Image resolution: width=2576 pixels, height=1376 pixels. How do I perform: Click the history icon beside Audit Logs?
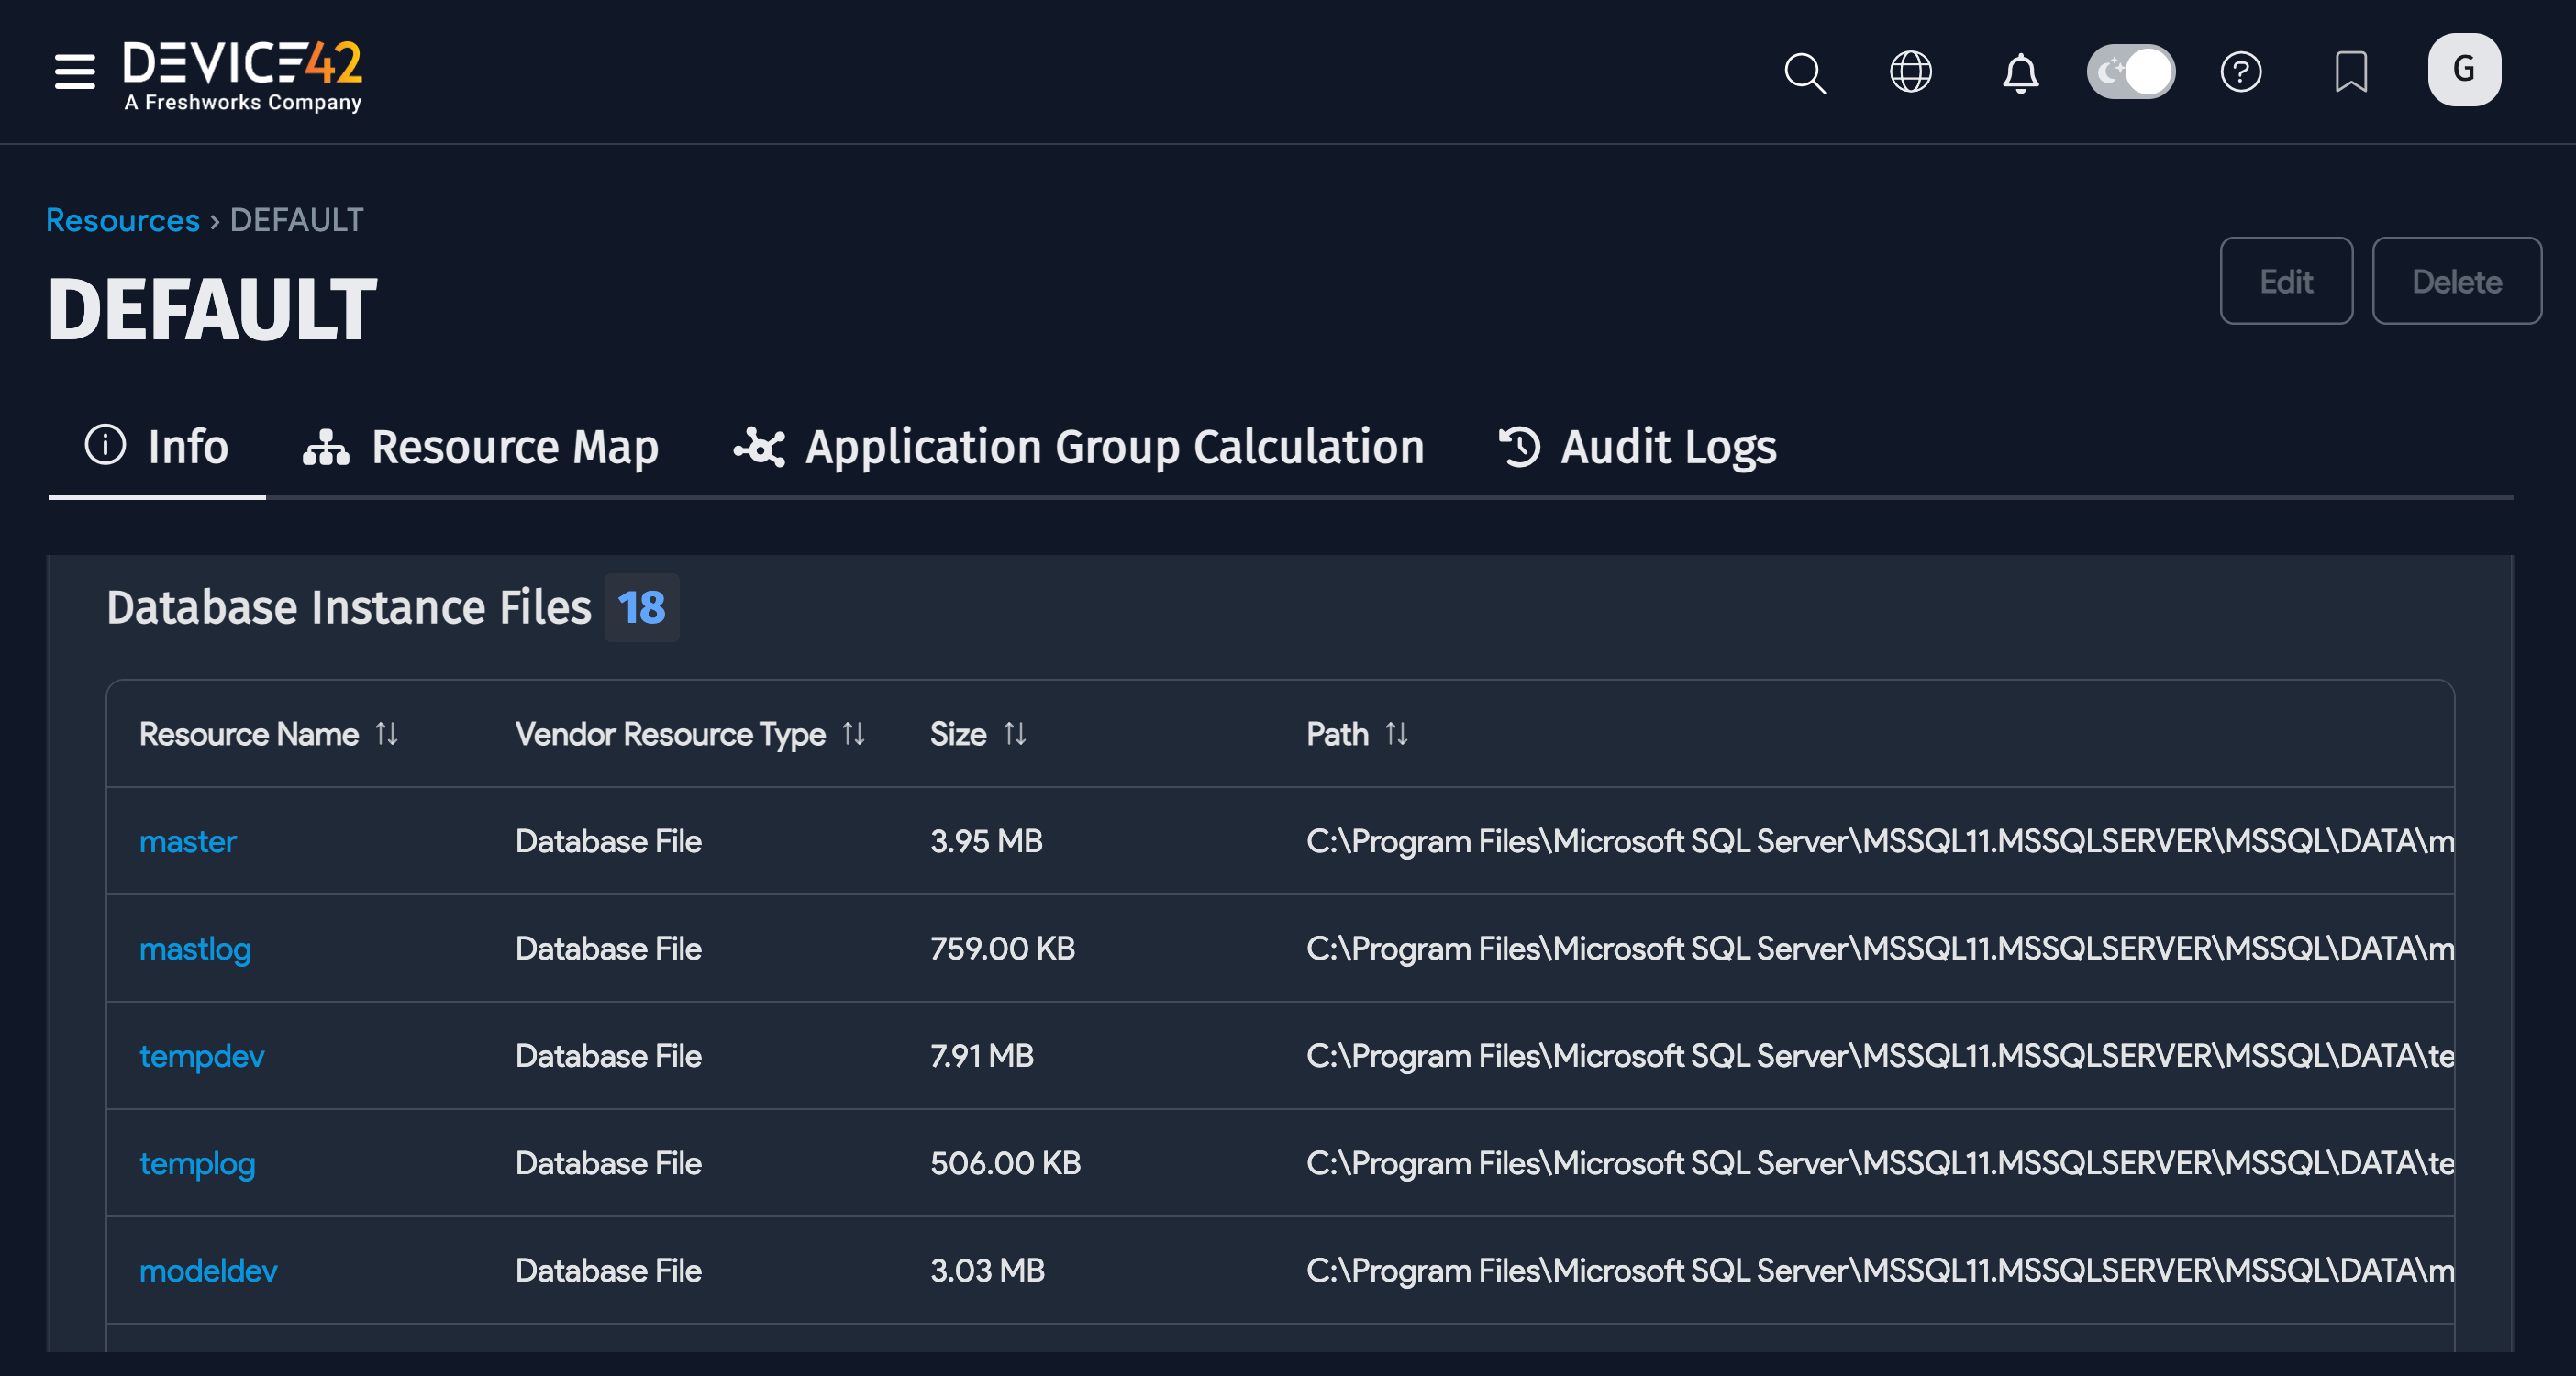tap(1520, 447)
